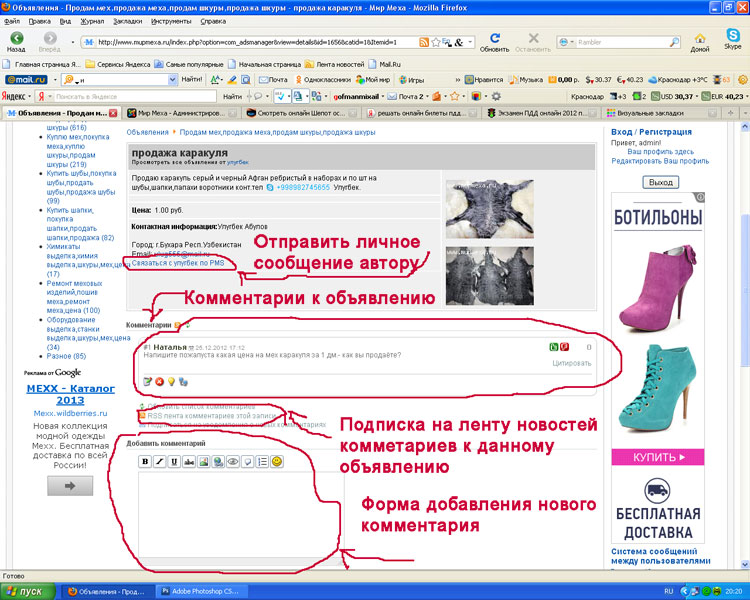Click the Разное (85) category link
Image resolution: width=750 pixels, height=600 pixels.
pos(66,356)
